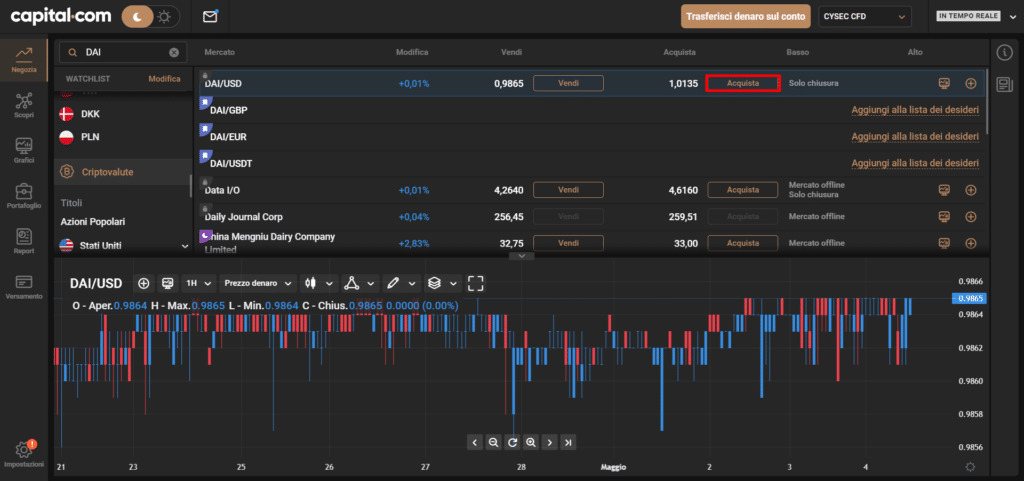
Task: Open chart window icon beside DAI/USD title
Action: [x=168, y=283]
